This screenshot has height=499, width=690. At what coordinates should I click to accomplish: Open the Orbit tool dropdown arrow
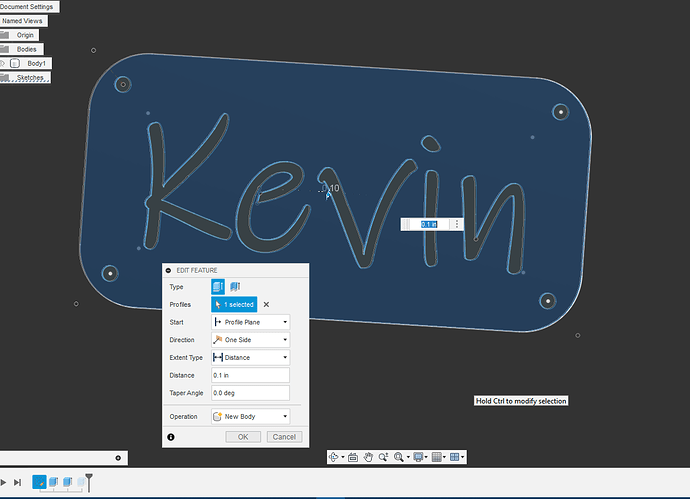[x=342, y=458]
